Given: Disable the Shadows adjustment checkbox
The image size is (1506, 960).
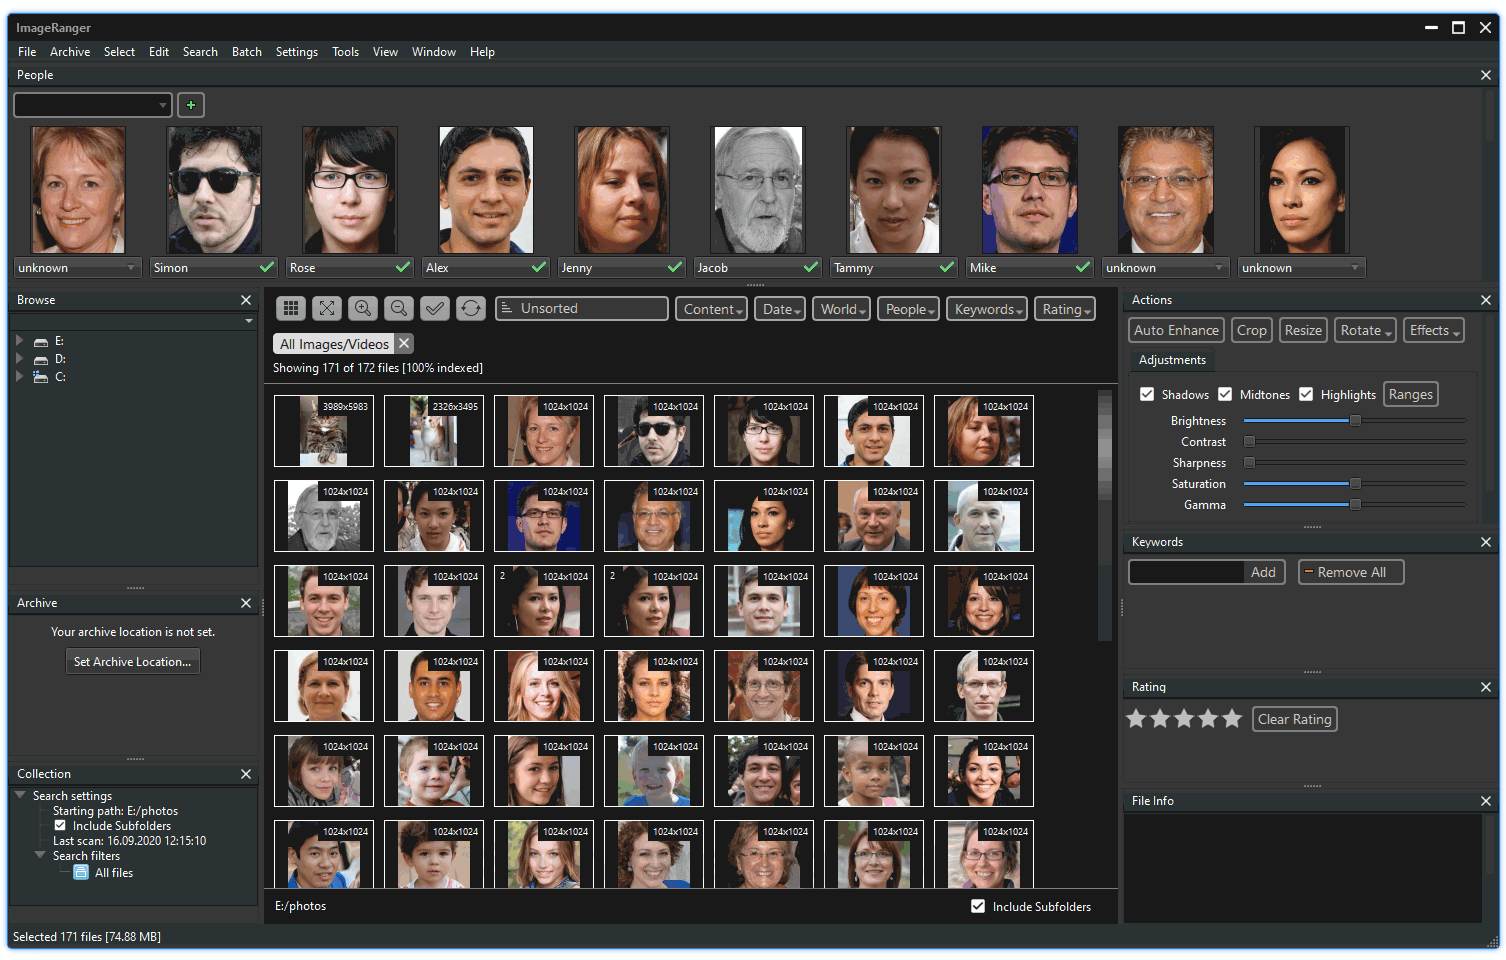Looking at the screenshot, I should coord(1146,393).
